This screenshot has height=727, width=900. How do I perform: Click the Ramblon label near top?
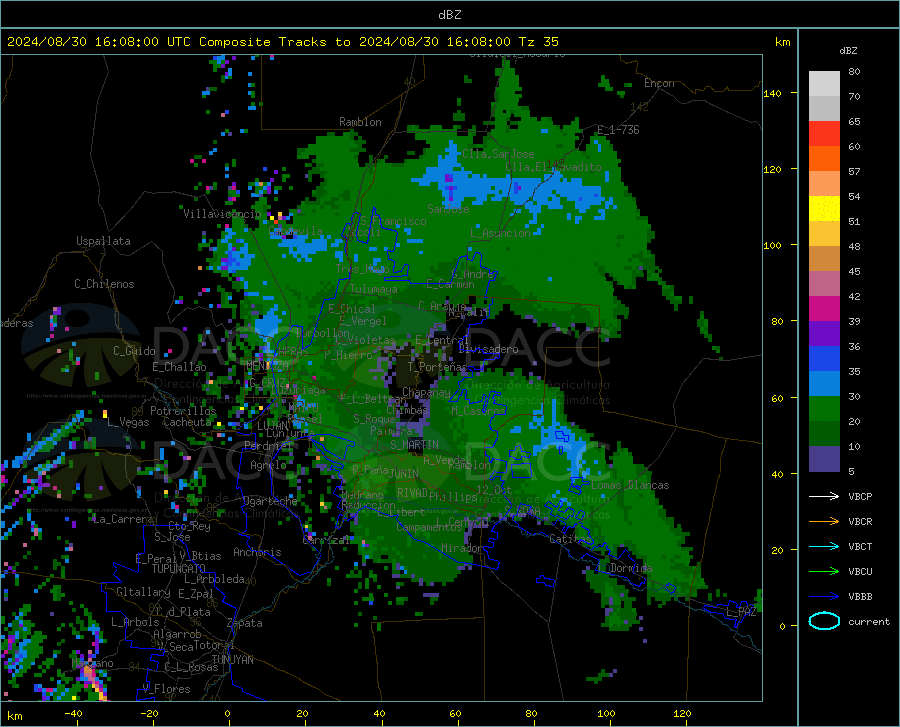click(360, 122)
